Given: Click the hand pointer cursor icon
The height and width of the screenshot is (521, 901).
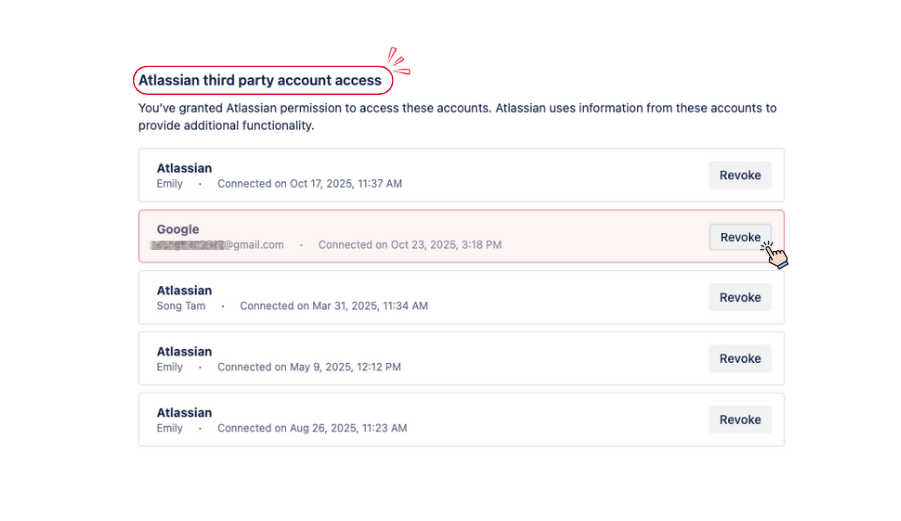Looking at the screenshot, I should pos(775,254).
